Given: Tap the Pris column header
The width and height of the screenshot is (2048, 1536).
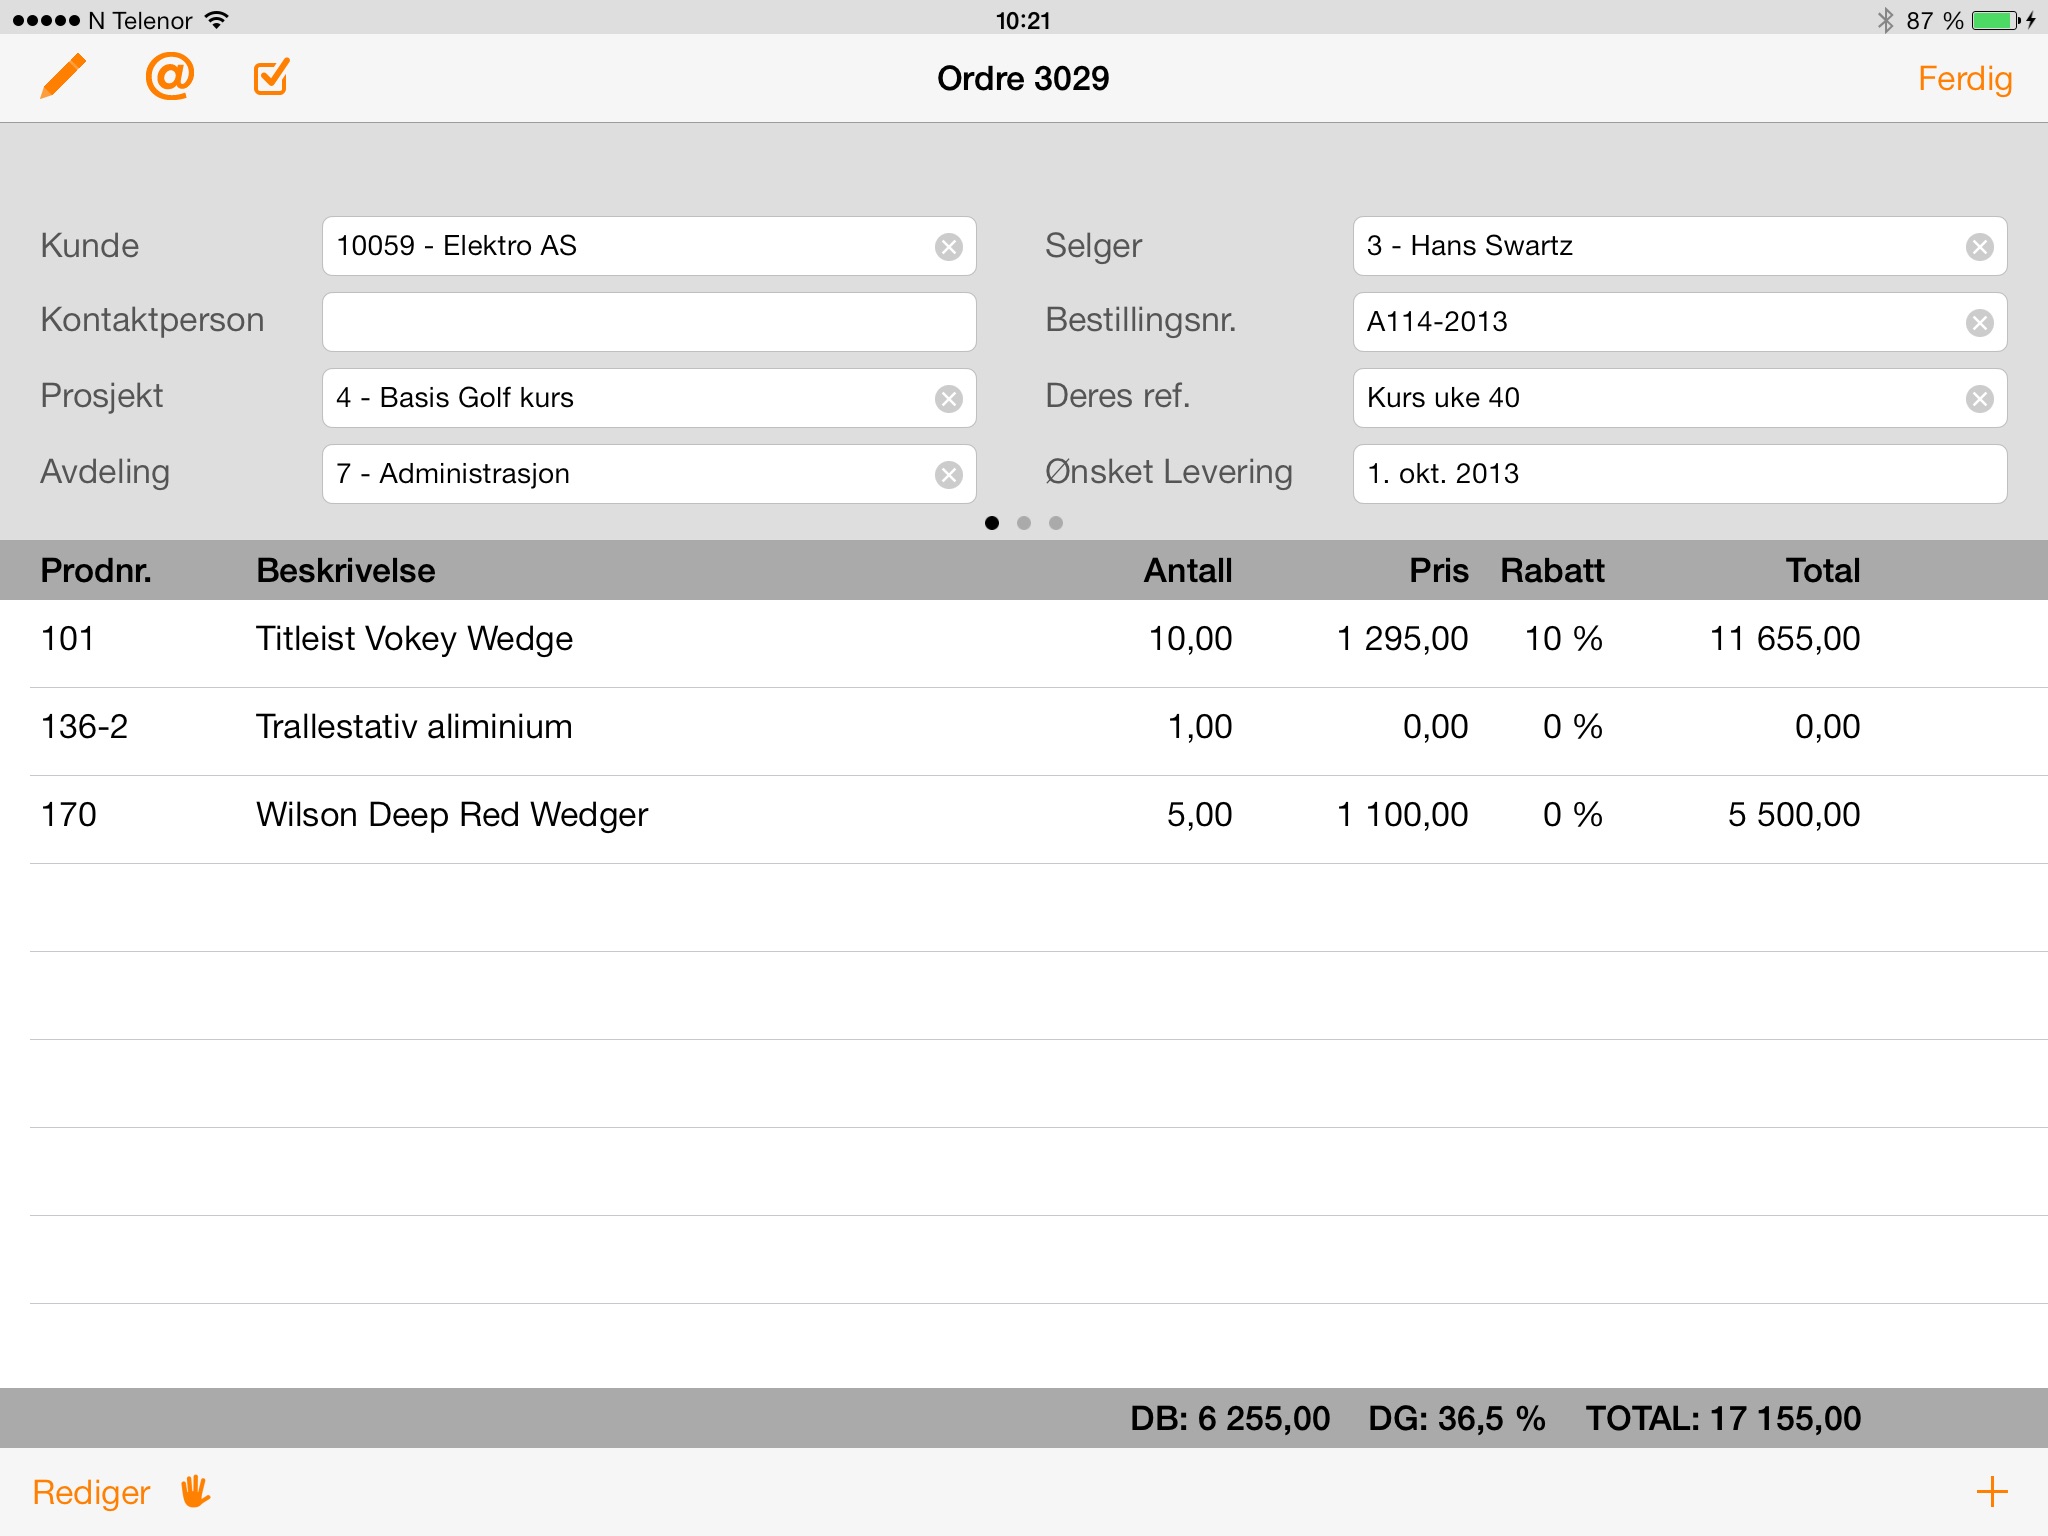Looking at the screenshot, I should pos(1438,570).
